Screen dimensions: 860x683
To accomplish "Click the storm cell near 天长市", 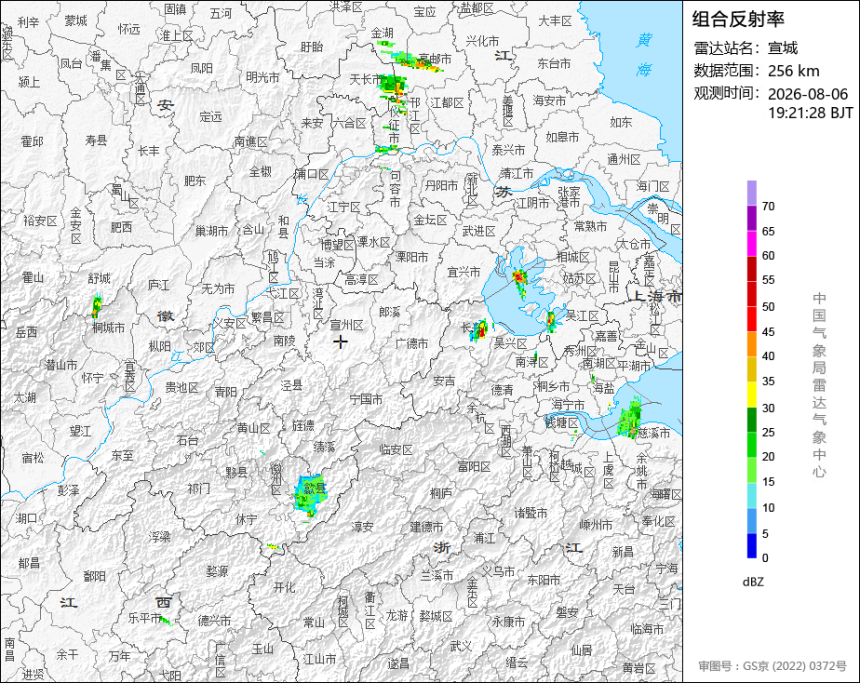I will [394, 84].
